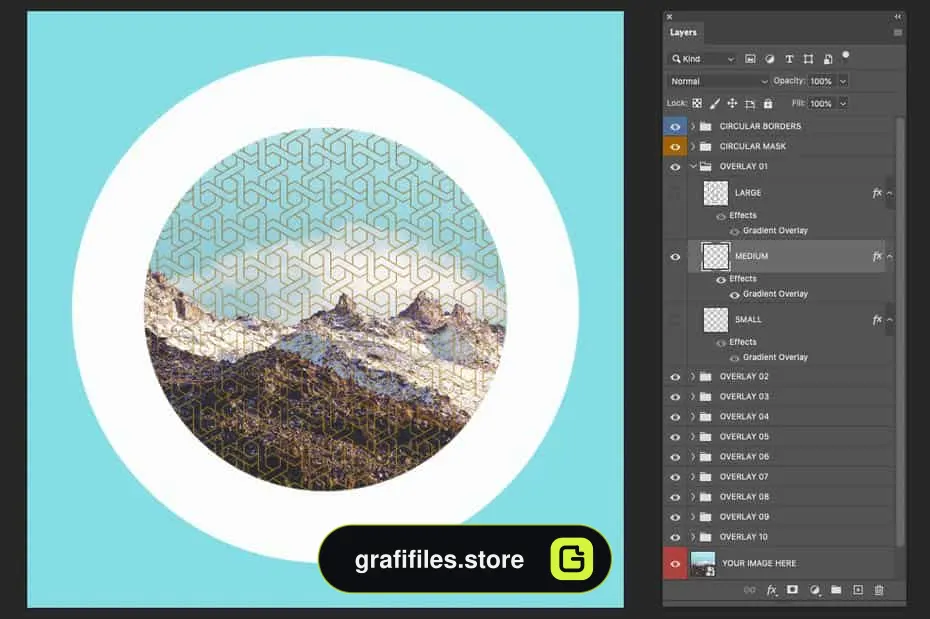This screenshot has width=930, height=619.
Task: Filter layers by type (T) icon
Action: pos(789,59)
